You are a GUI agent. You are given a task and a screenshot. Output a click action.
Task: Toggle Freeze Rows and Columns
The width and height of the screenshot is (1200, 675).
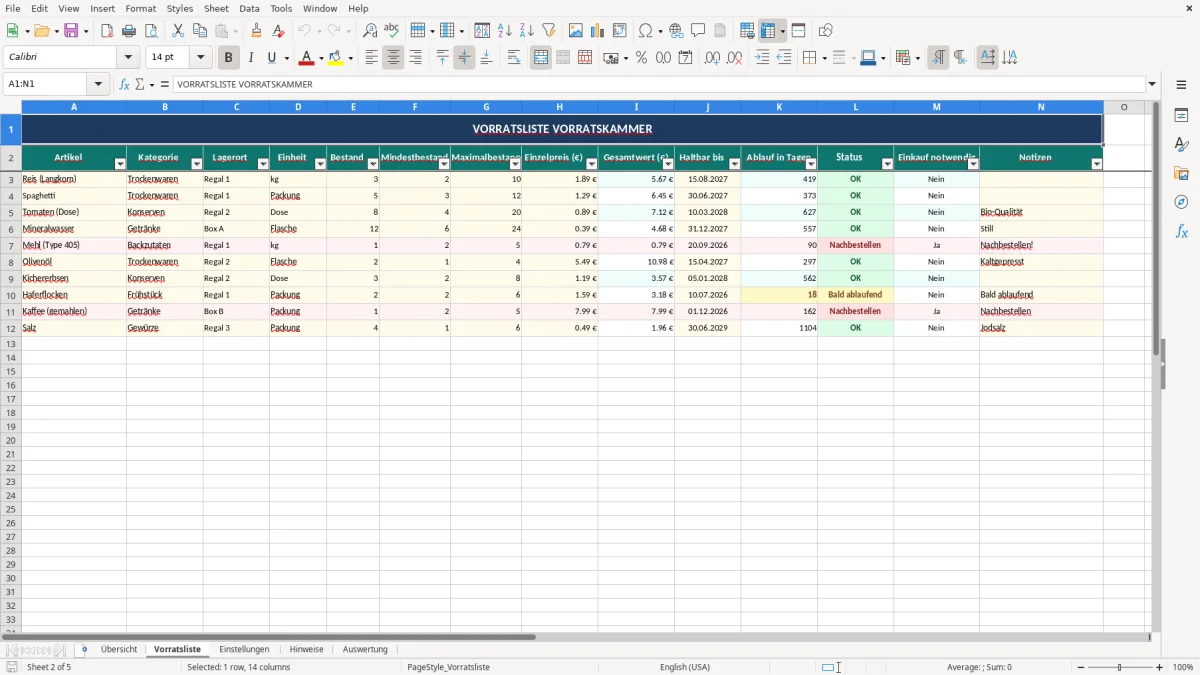[768, 31]
